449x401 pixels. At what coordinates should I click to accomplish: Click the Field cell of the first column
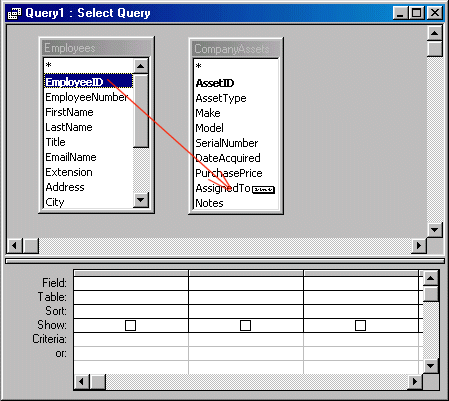pyautogui.click(x=131, y=283)
